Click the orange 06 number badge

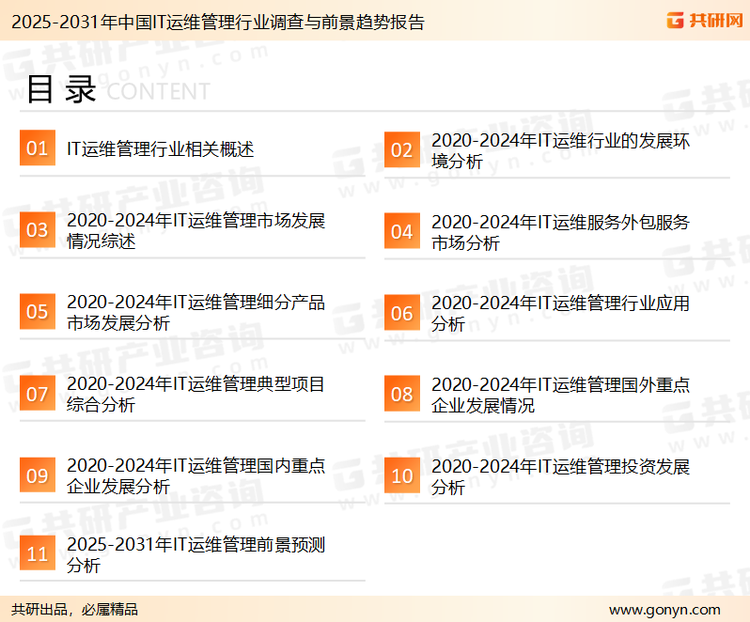(402, 313)
